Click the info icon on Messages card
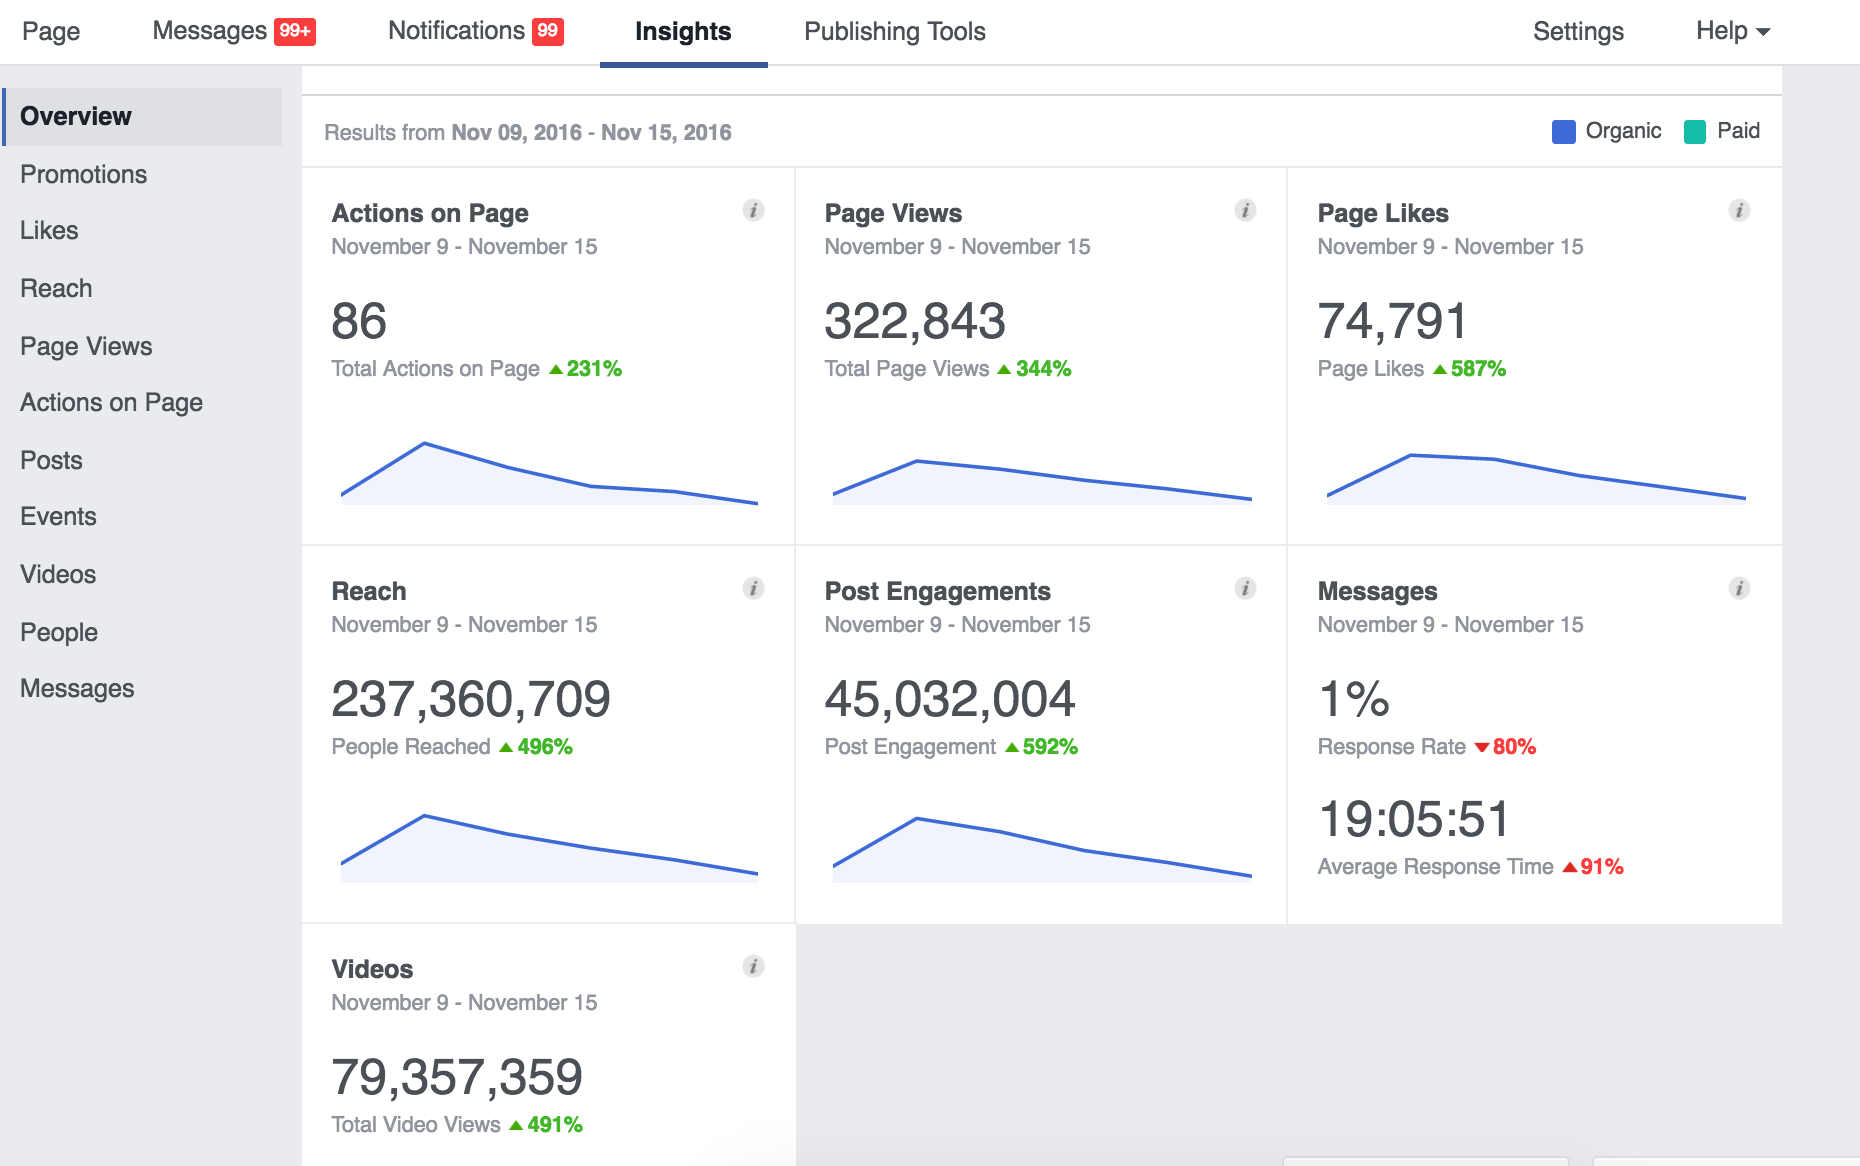 coord(1739,588)
